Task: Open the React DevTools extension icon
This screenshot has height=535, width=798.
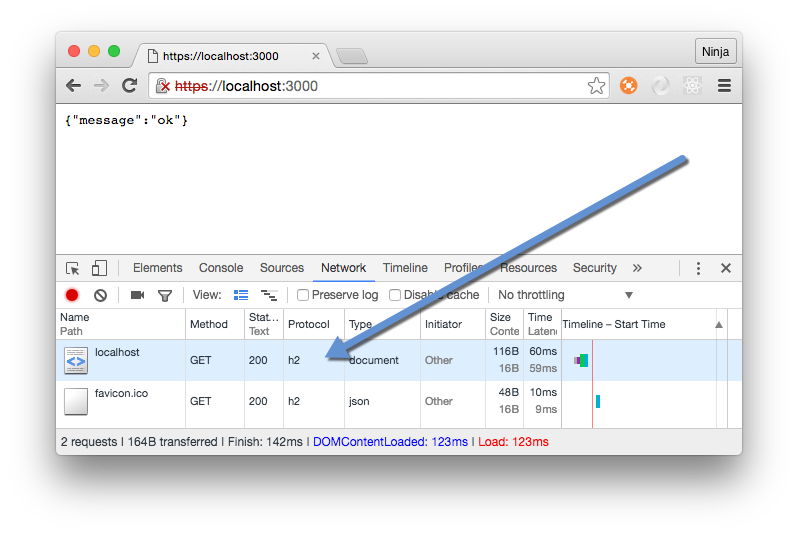Action: pos(692,86)
